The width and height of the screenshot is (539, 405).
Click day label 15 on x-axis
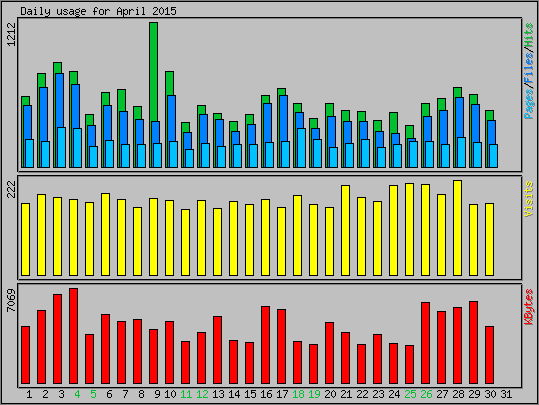(250, 394)
